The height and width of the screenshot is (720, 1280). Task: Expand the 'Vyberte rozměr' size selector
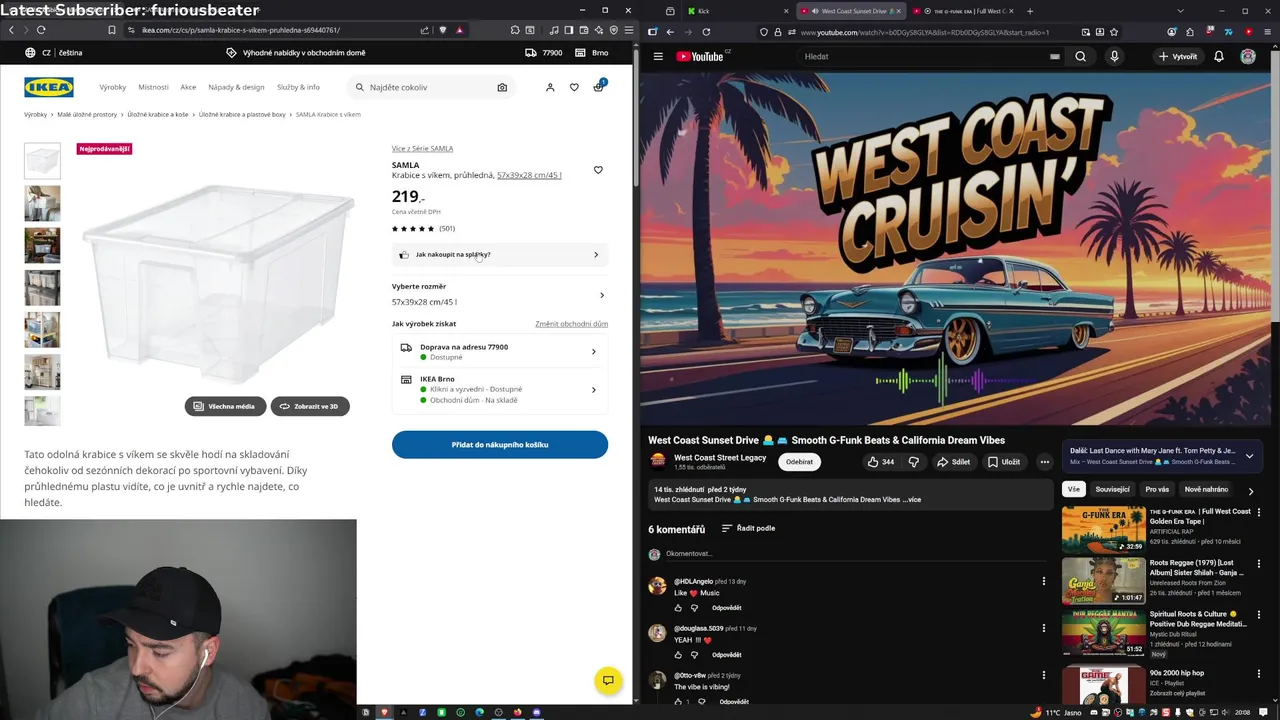tap(499, 295)
